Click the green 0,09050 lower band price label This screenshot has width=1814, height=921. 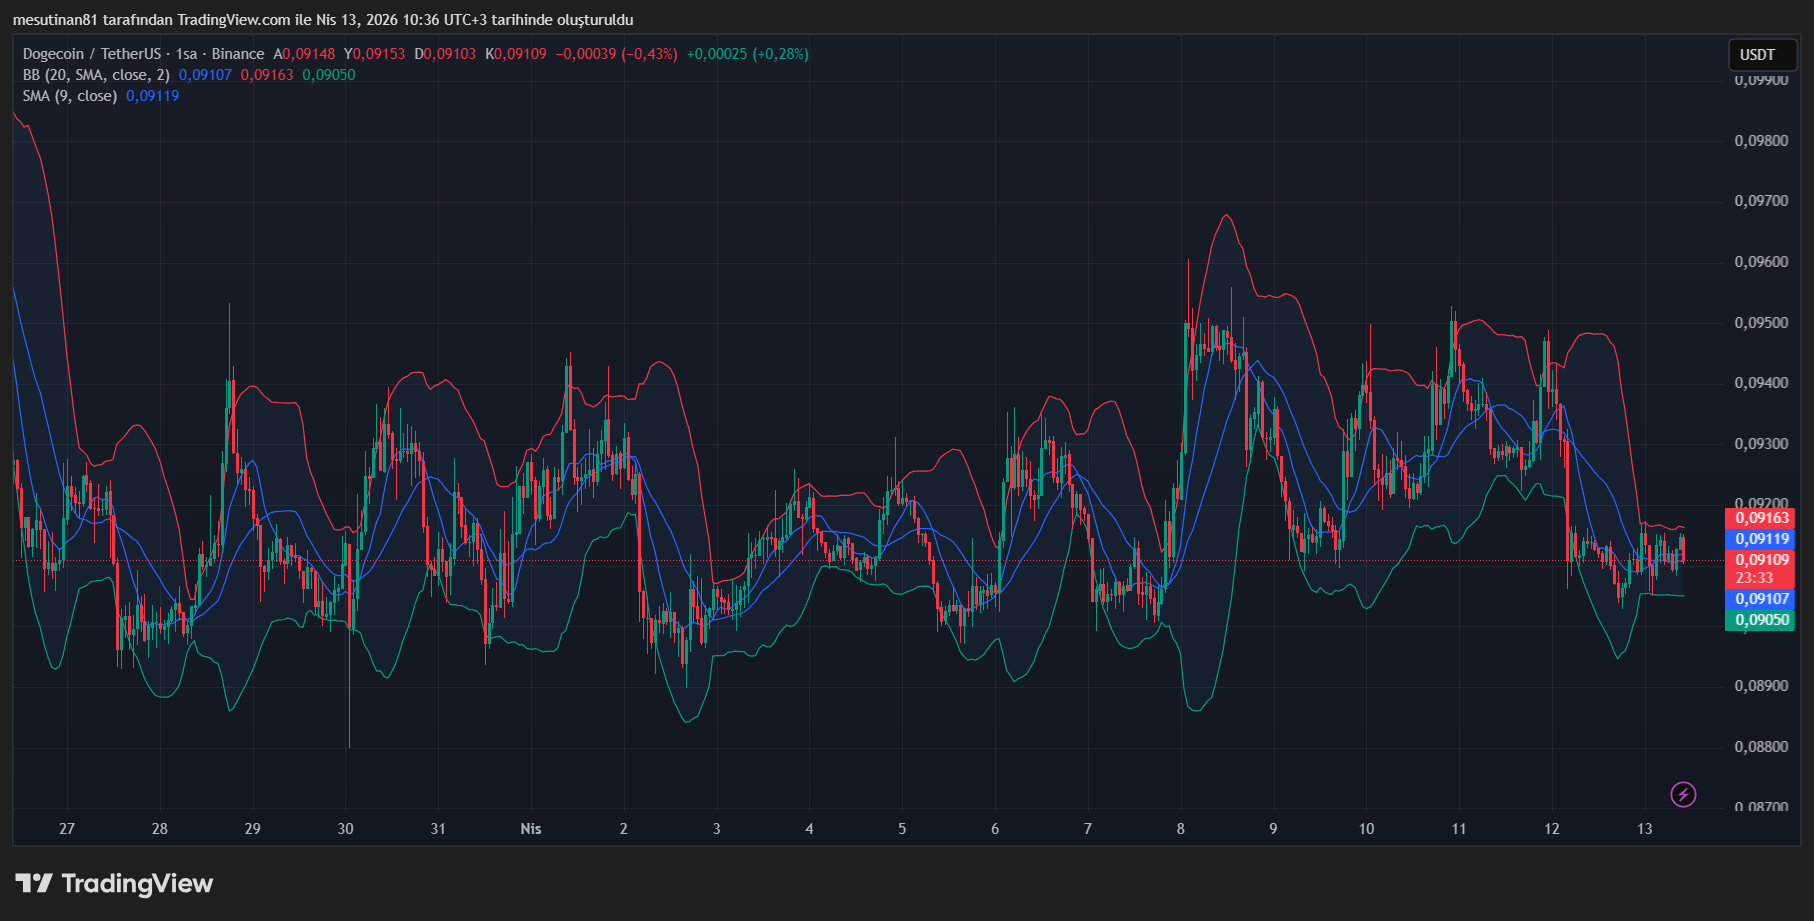click(x=1761, y=620)
